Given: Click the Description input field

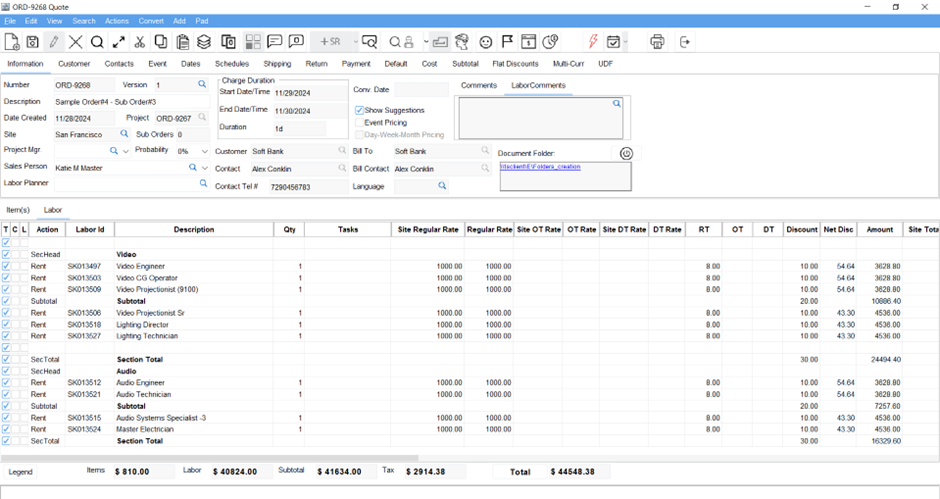Looking at the screenshot, I should tap(130, 102).
